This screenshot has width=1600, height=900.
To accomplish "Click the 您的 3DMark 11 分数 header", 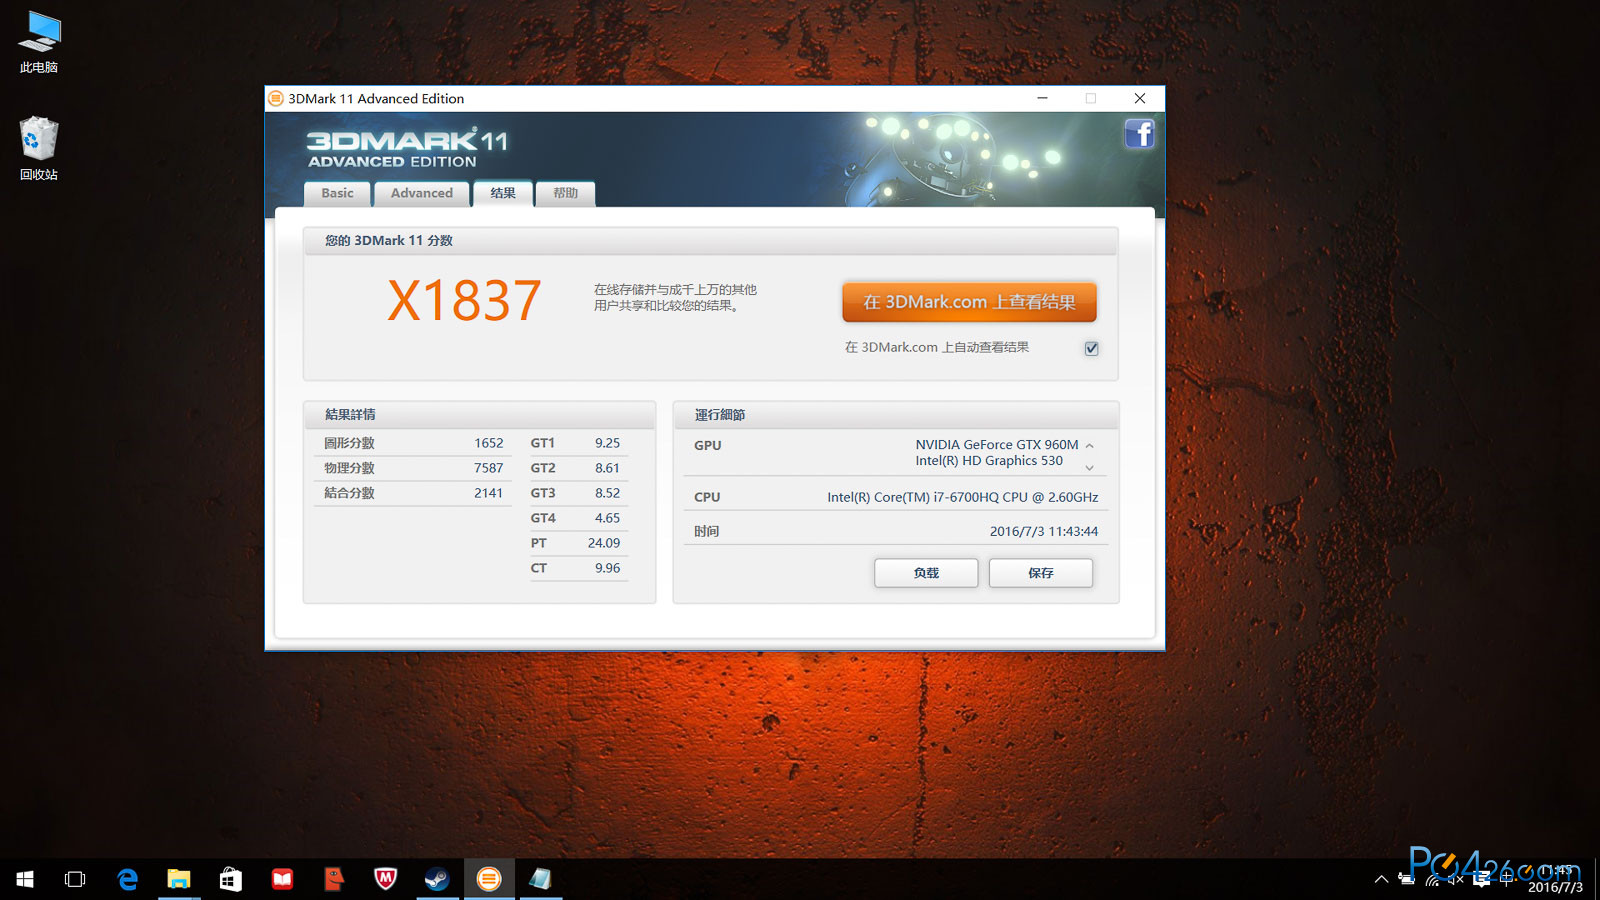I will 389,240.
